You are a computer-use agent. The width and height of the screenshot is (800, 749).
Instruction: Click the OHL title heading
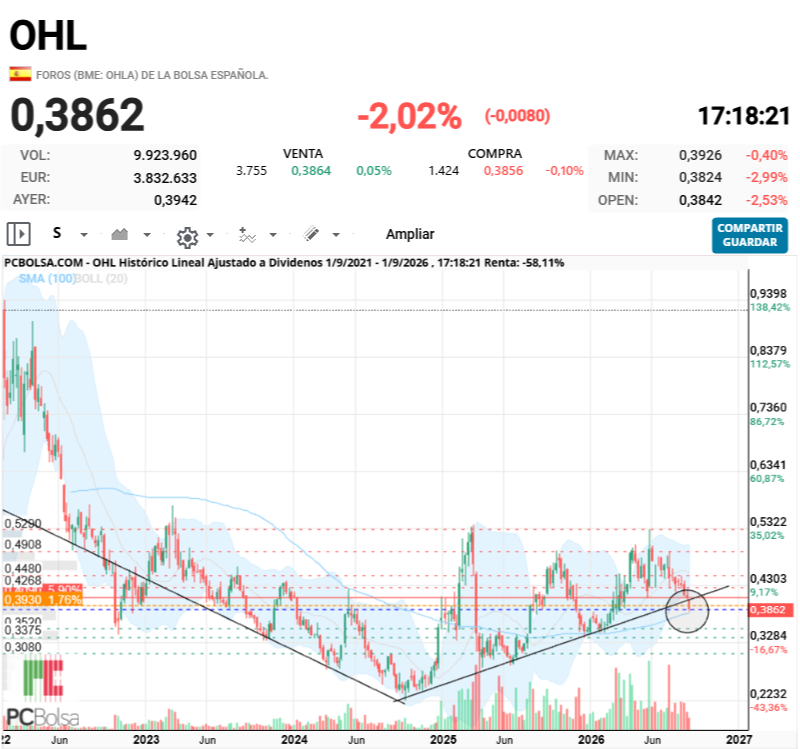[48, 35]
